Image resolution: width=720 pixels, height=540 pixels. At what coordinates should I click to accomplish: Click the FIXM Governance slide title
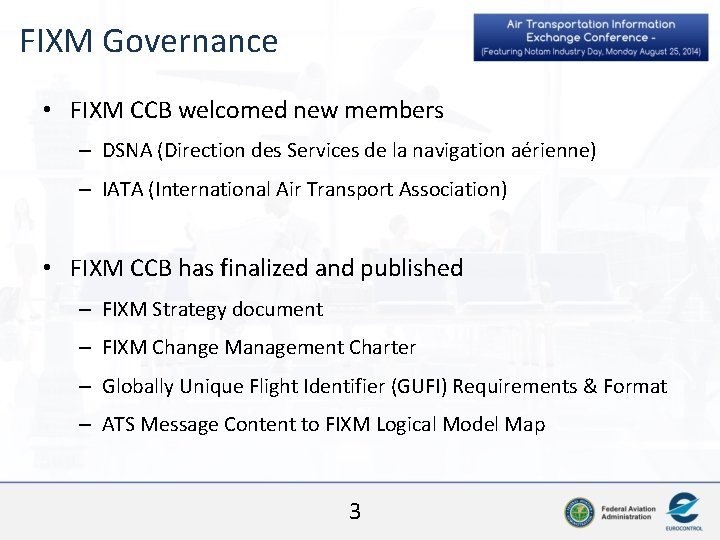point(149,41)
